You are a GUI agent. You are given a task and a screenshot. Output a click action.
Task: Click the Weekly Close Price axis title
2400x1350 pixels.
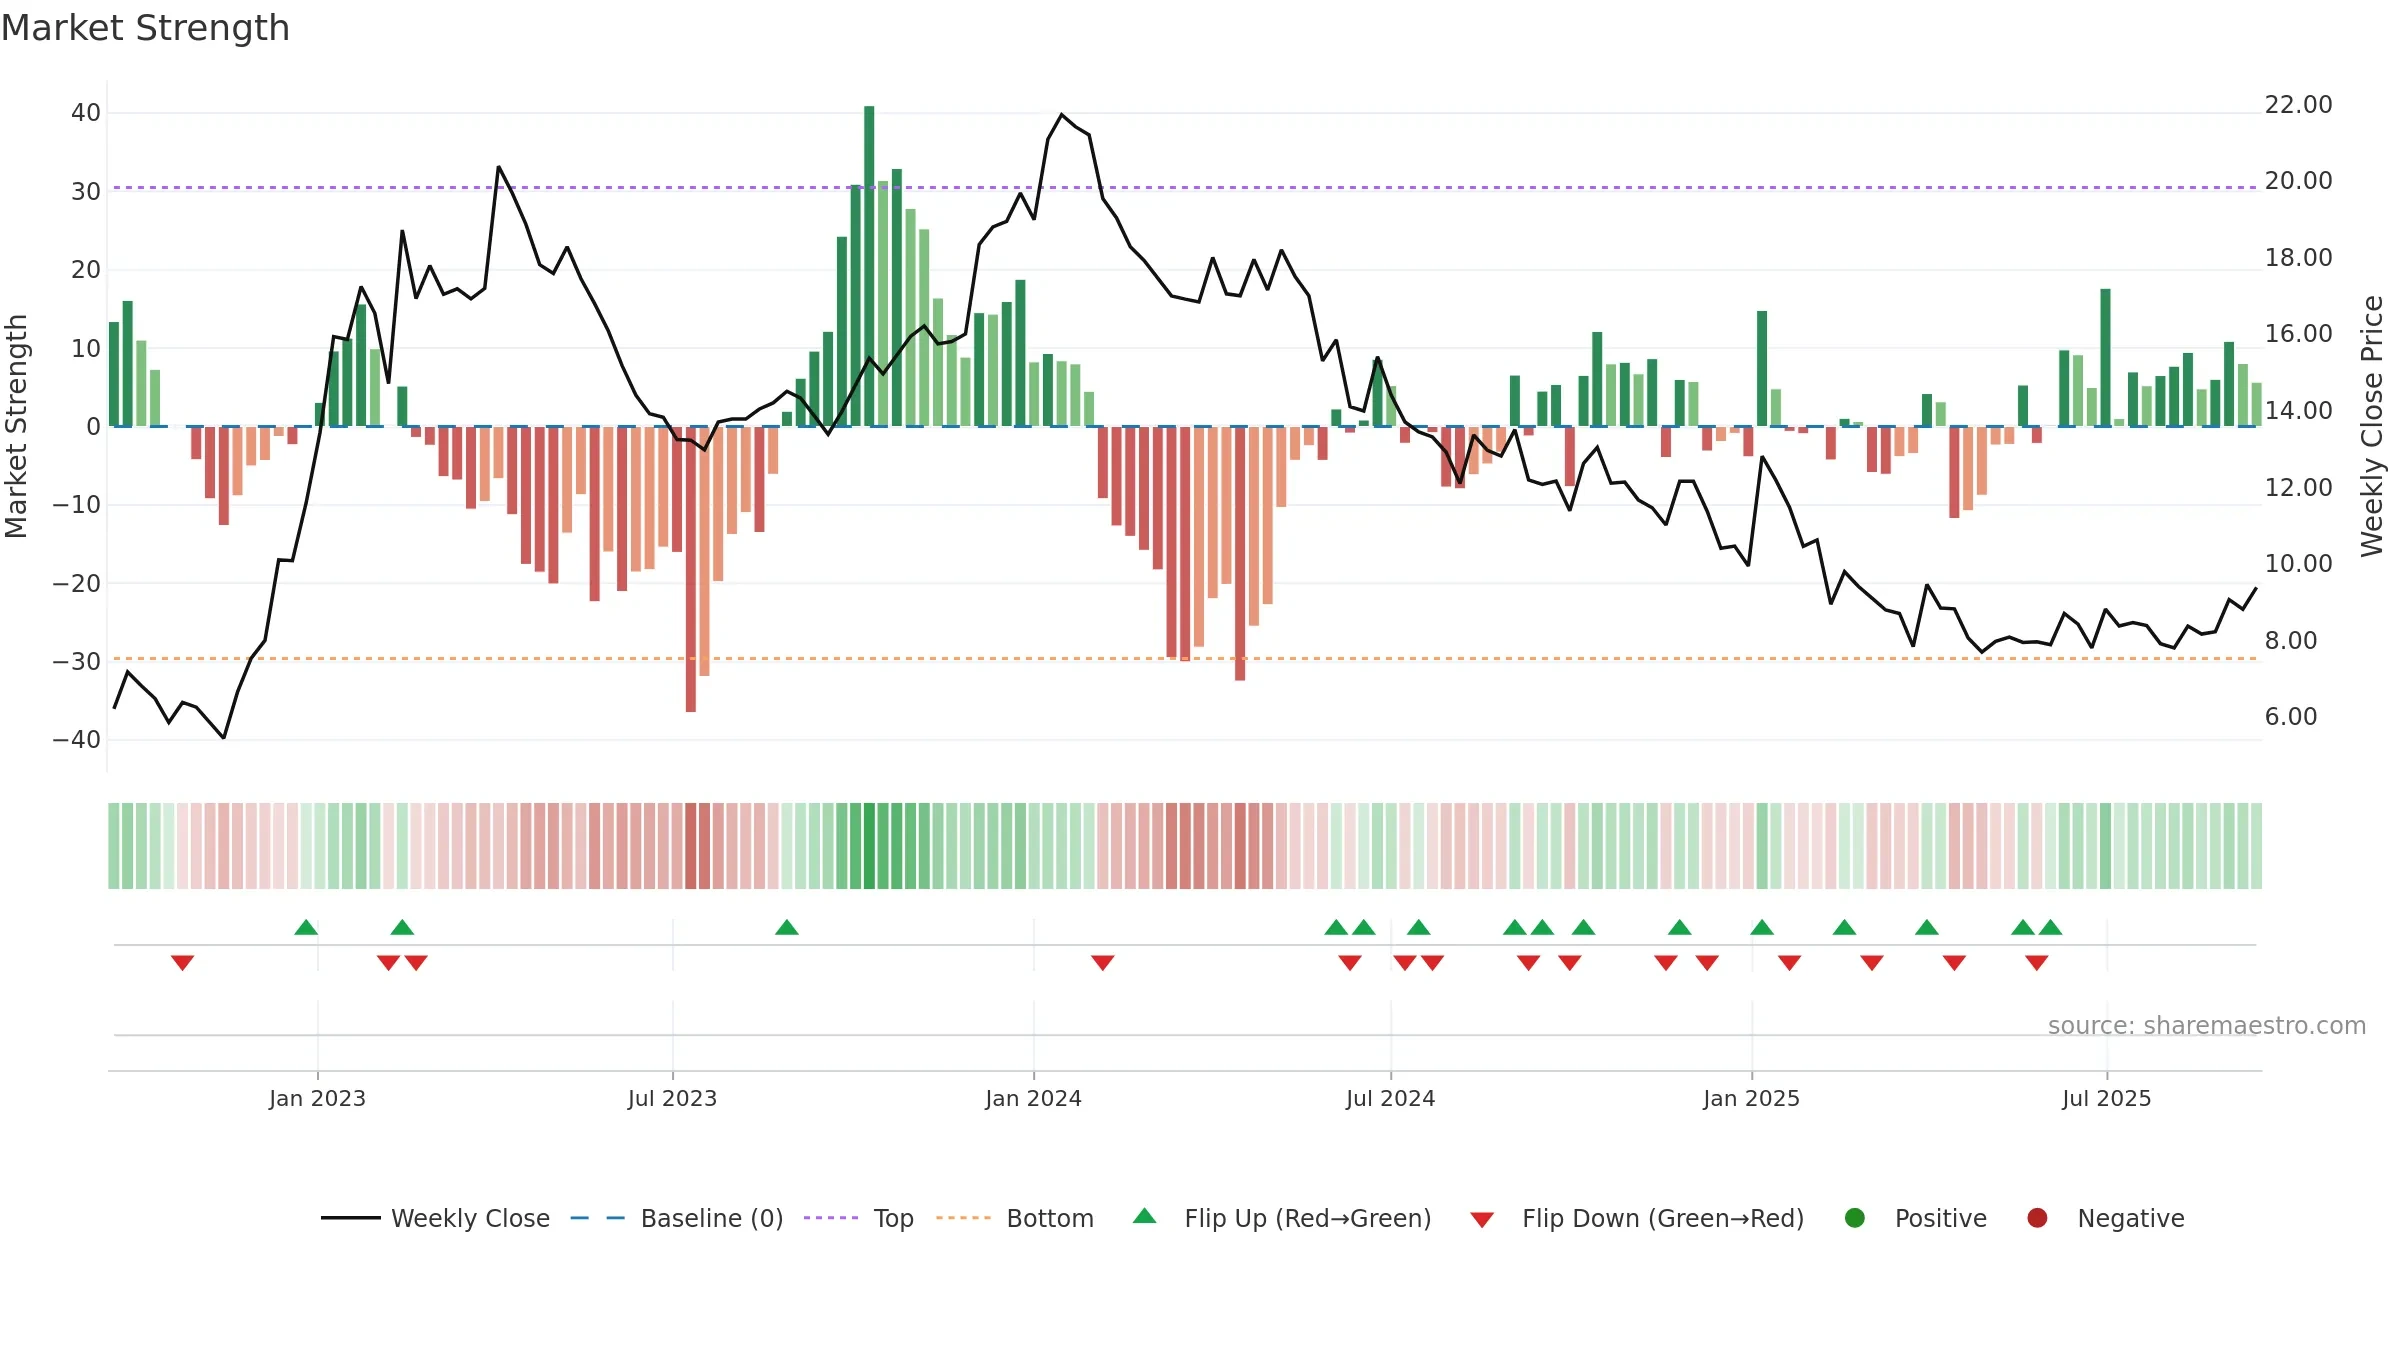pyautogui.click(x=2373, y=426)
